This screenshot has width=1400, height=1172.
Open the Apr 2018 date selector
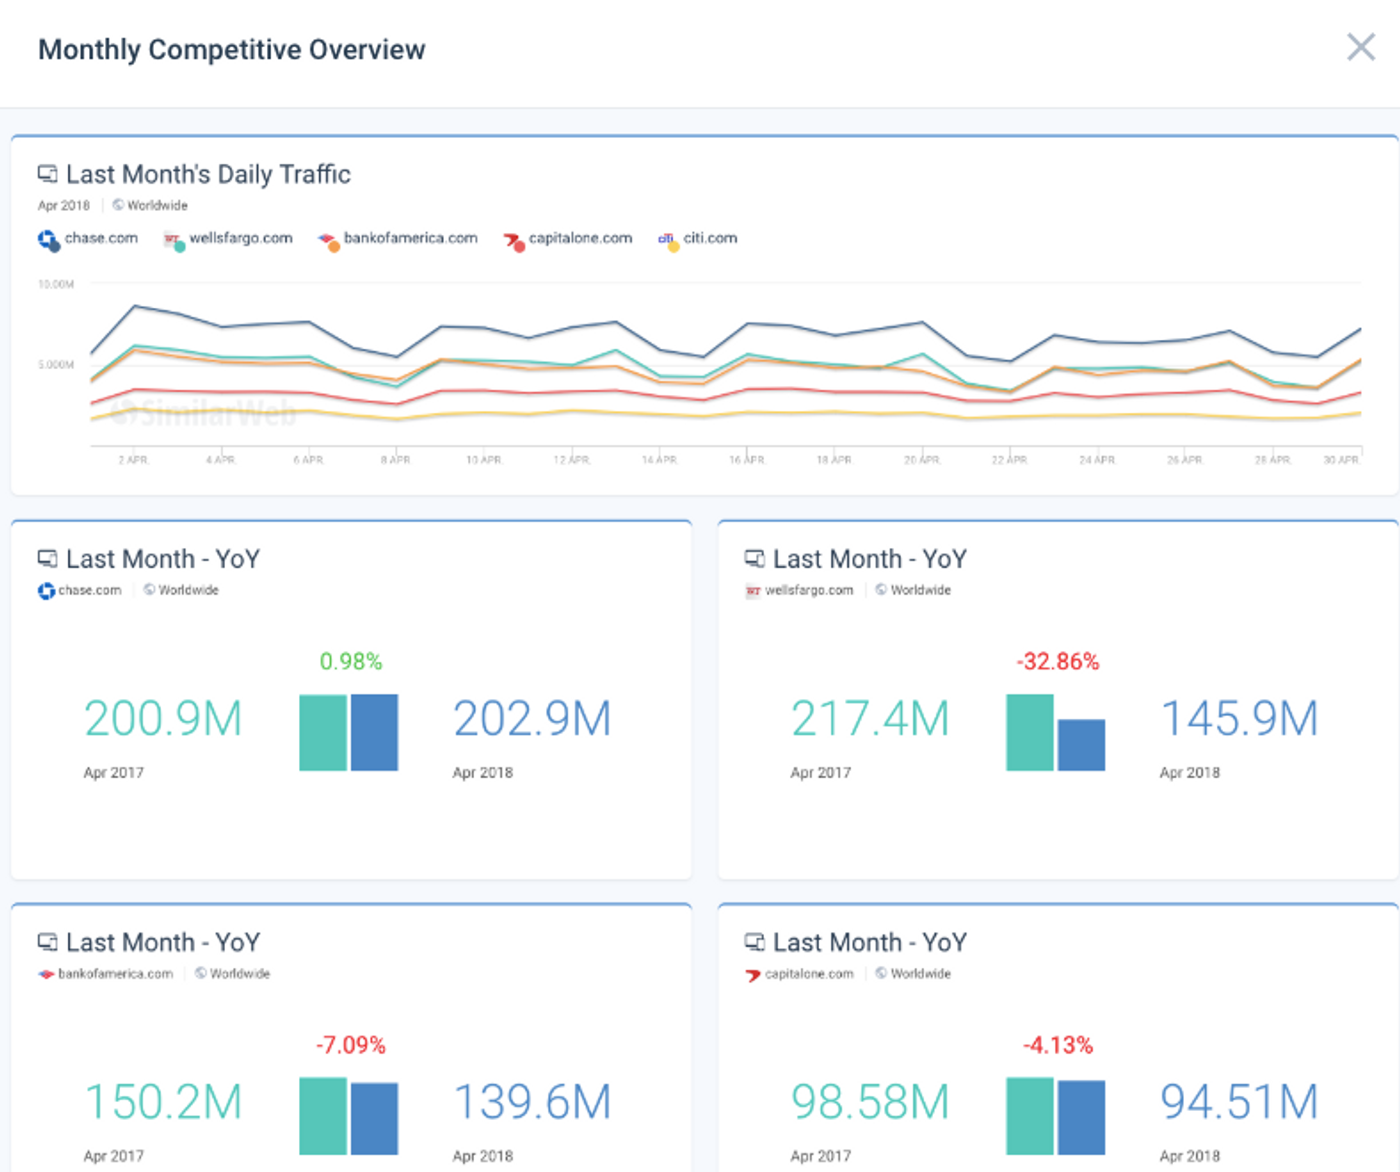pos(63,205)
